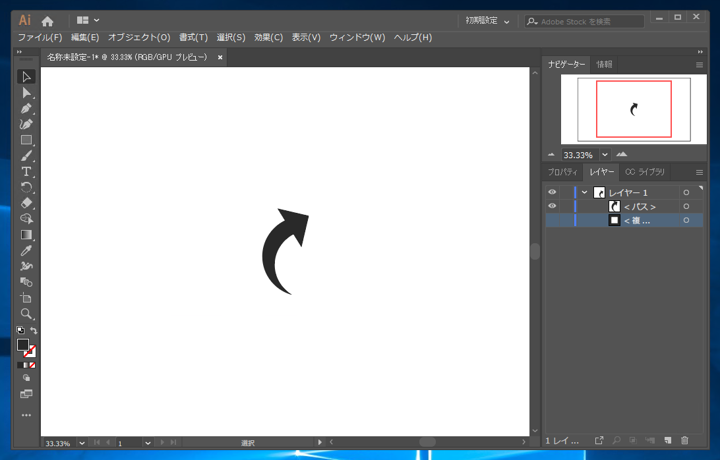
Task: Select the Pen tool
Action: [26, 108]
